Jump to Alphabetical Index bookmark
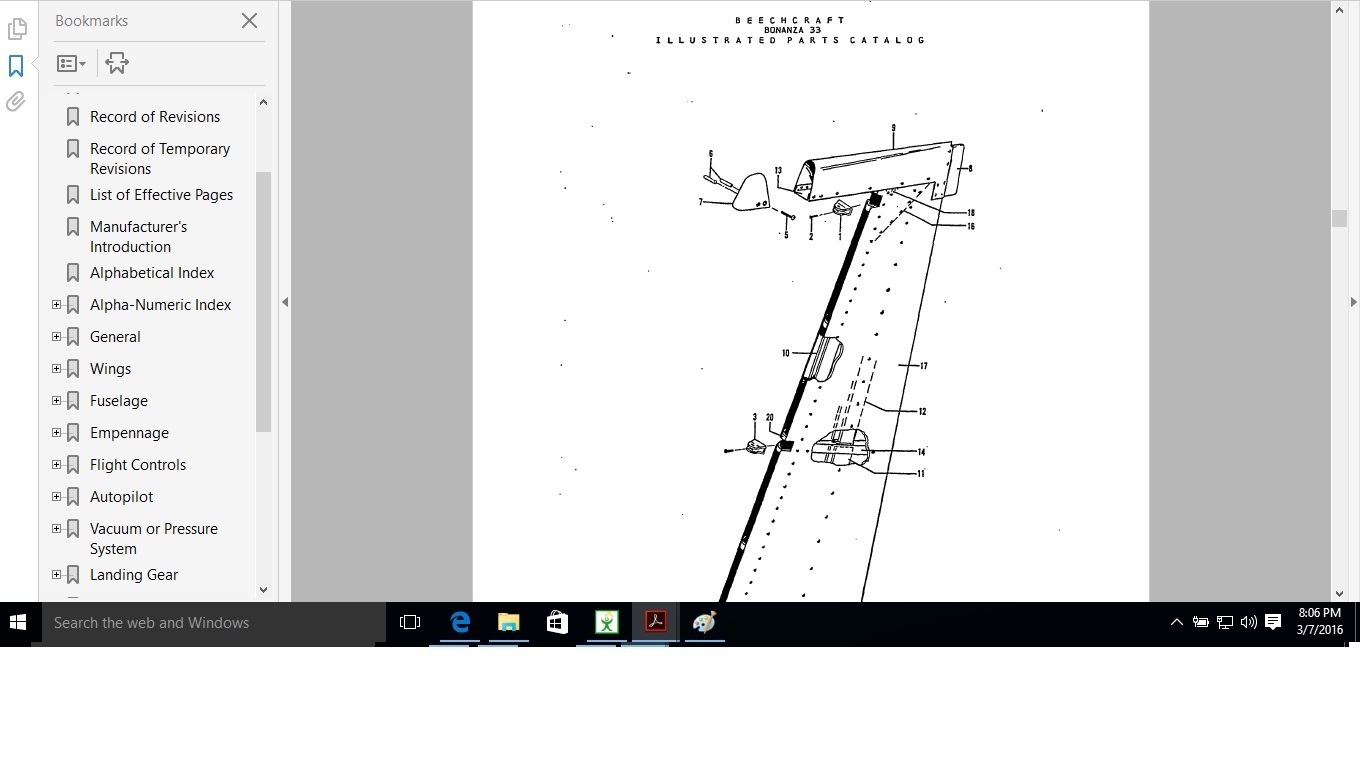The height and width of the screenshot is (768, 1366). [152, 273]
